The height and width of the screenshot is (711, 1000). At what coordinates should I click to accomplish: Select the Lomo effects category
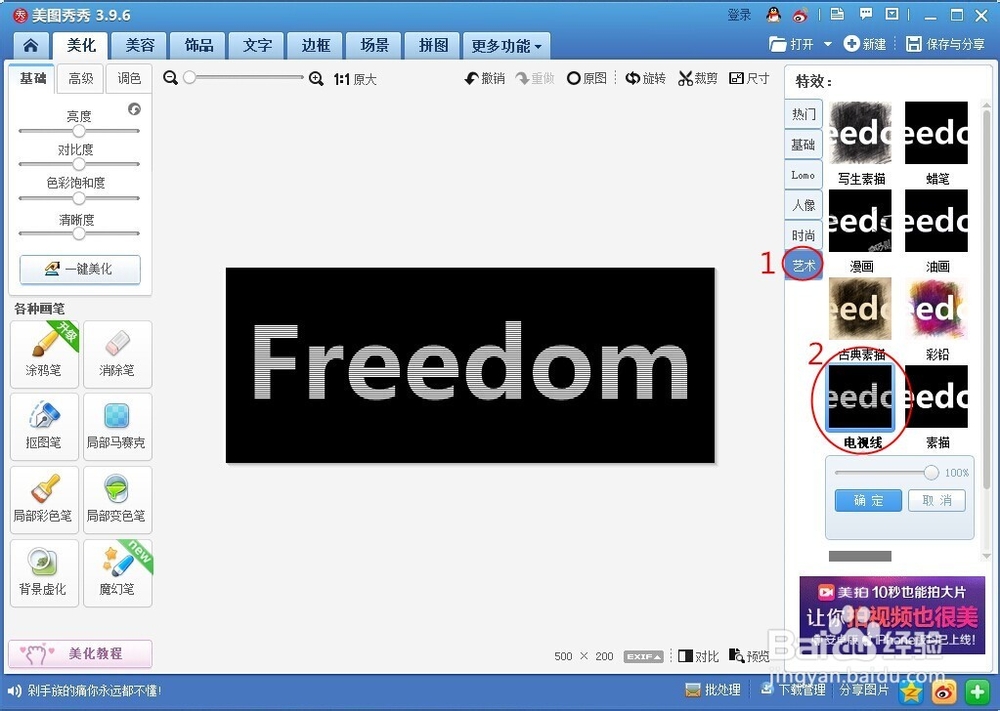coord(804,175)
